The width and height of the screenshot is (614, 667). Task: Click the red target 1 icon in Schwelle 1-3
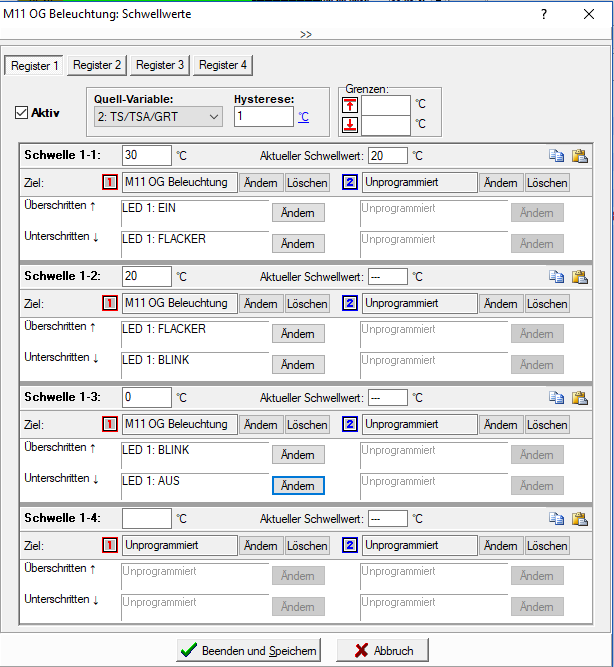coord(110,425)
